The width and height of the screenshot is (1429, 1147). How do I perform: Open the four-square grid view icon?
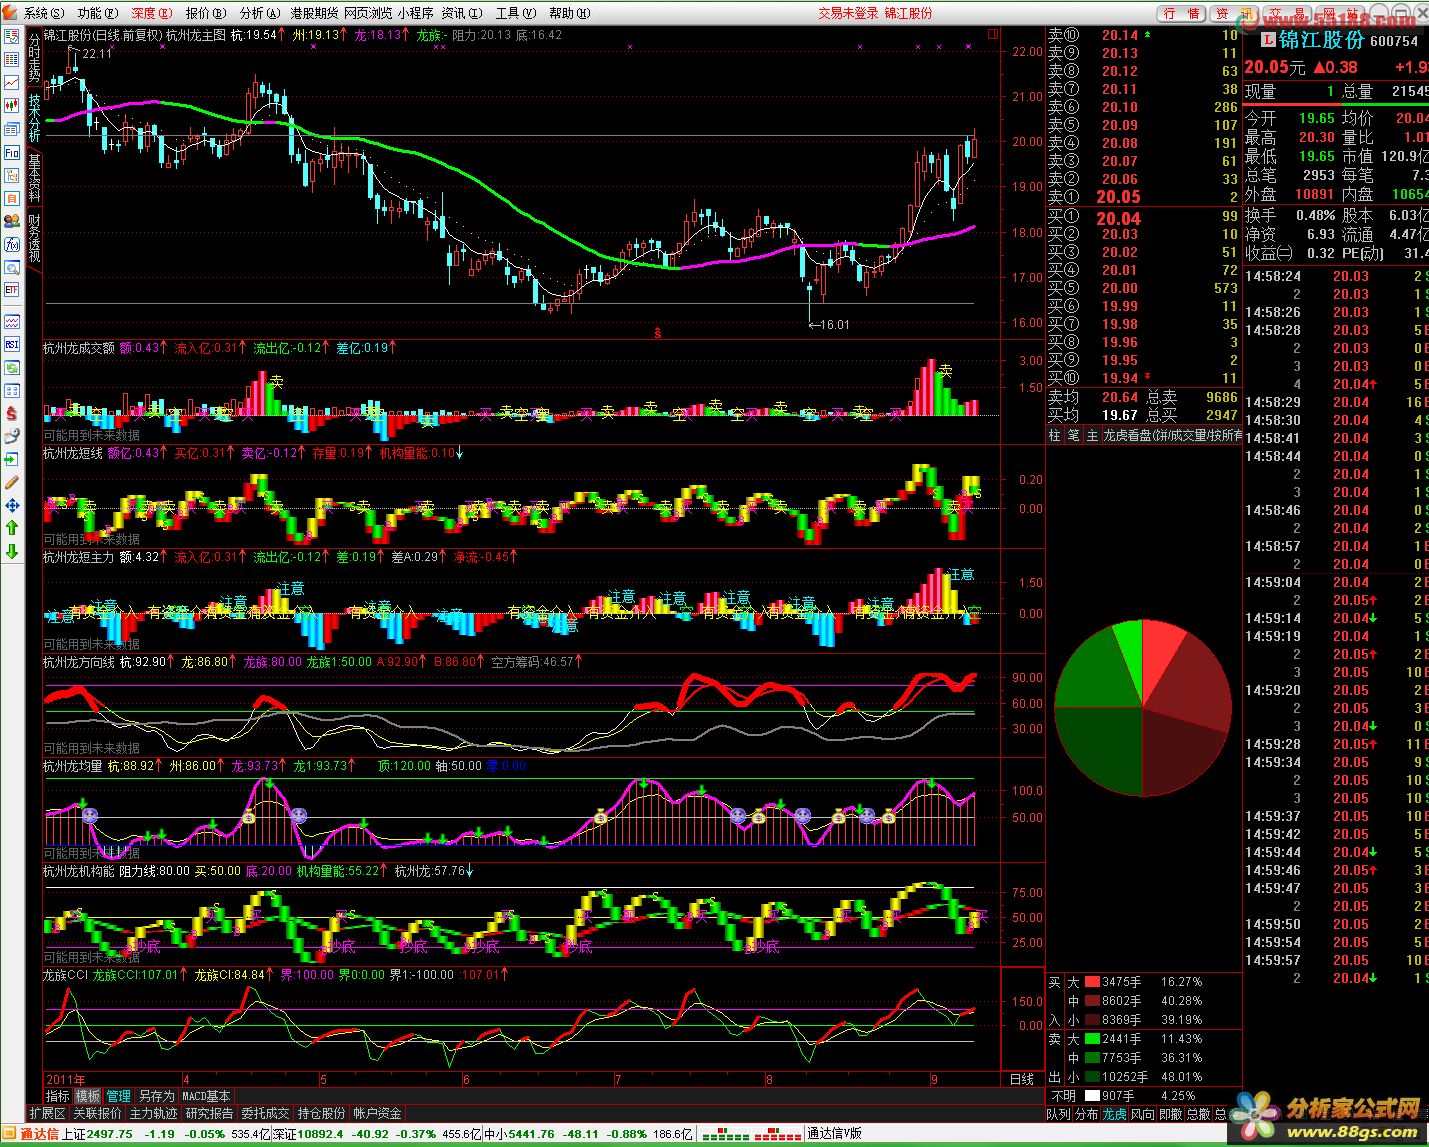click(x=12, y=390)
